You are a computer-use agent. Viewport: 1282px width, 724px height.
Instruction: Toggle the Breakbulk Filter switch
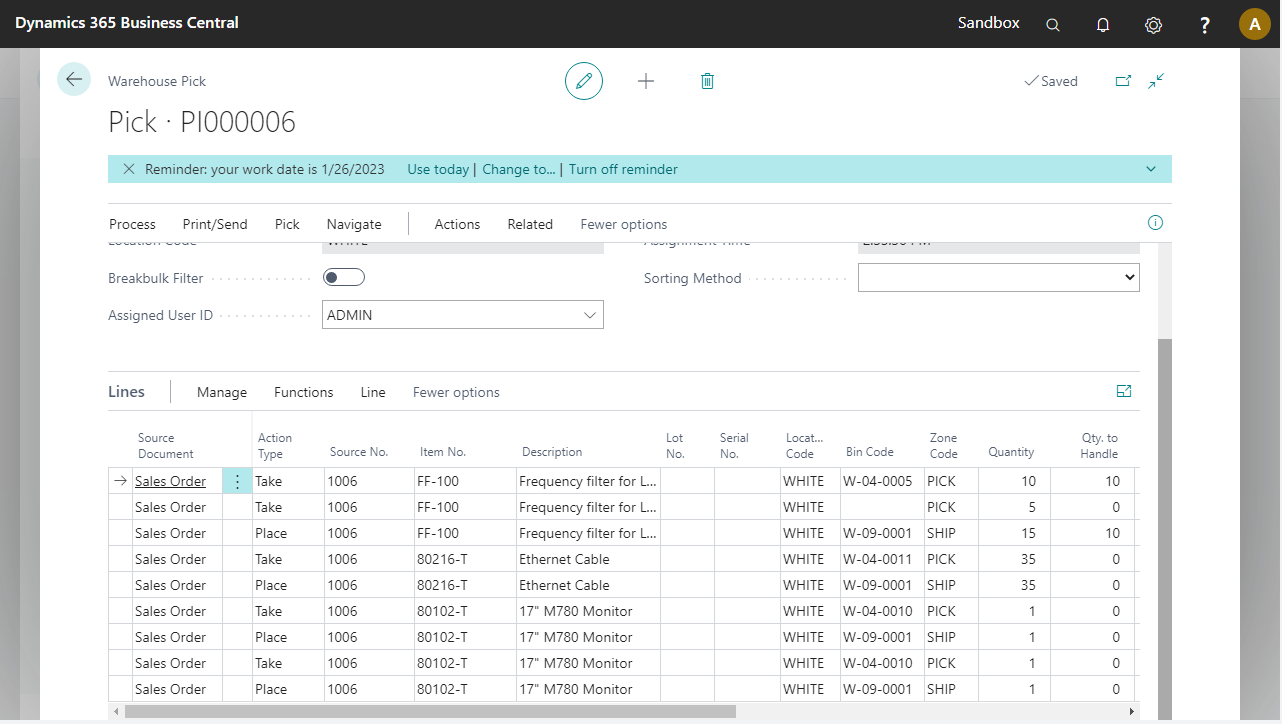(344, 278)
